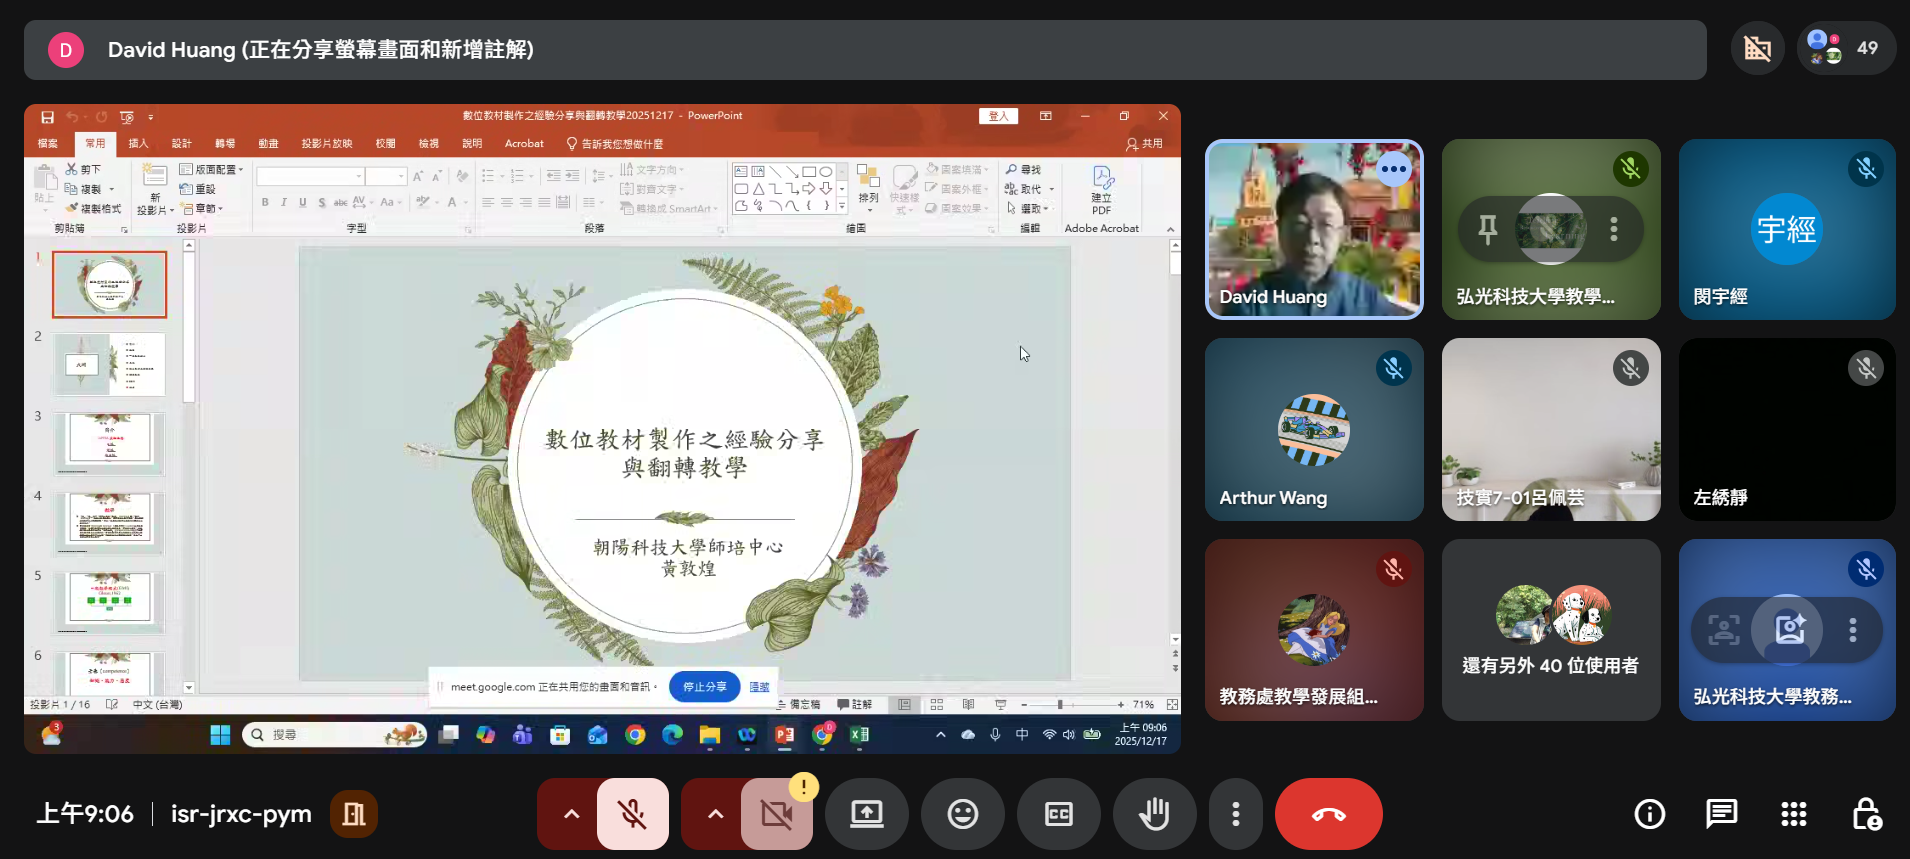Expand video settings chevron
This screenshot has height=859, width=1910.
point(715,814)
